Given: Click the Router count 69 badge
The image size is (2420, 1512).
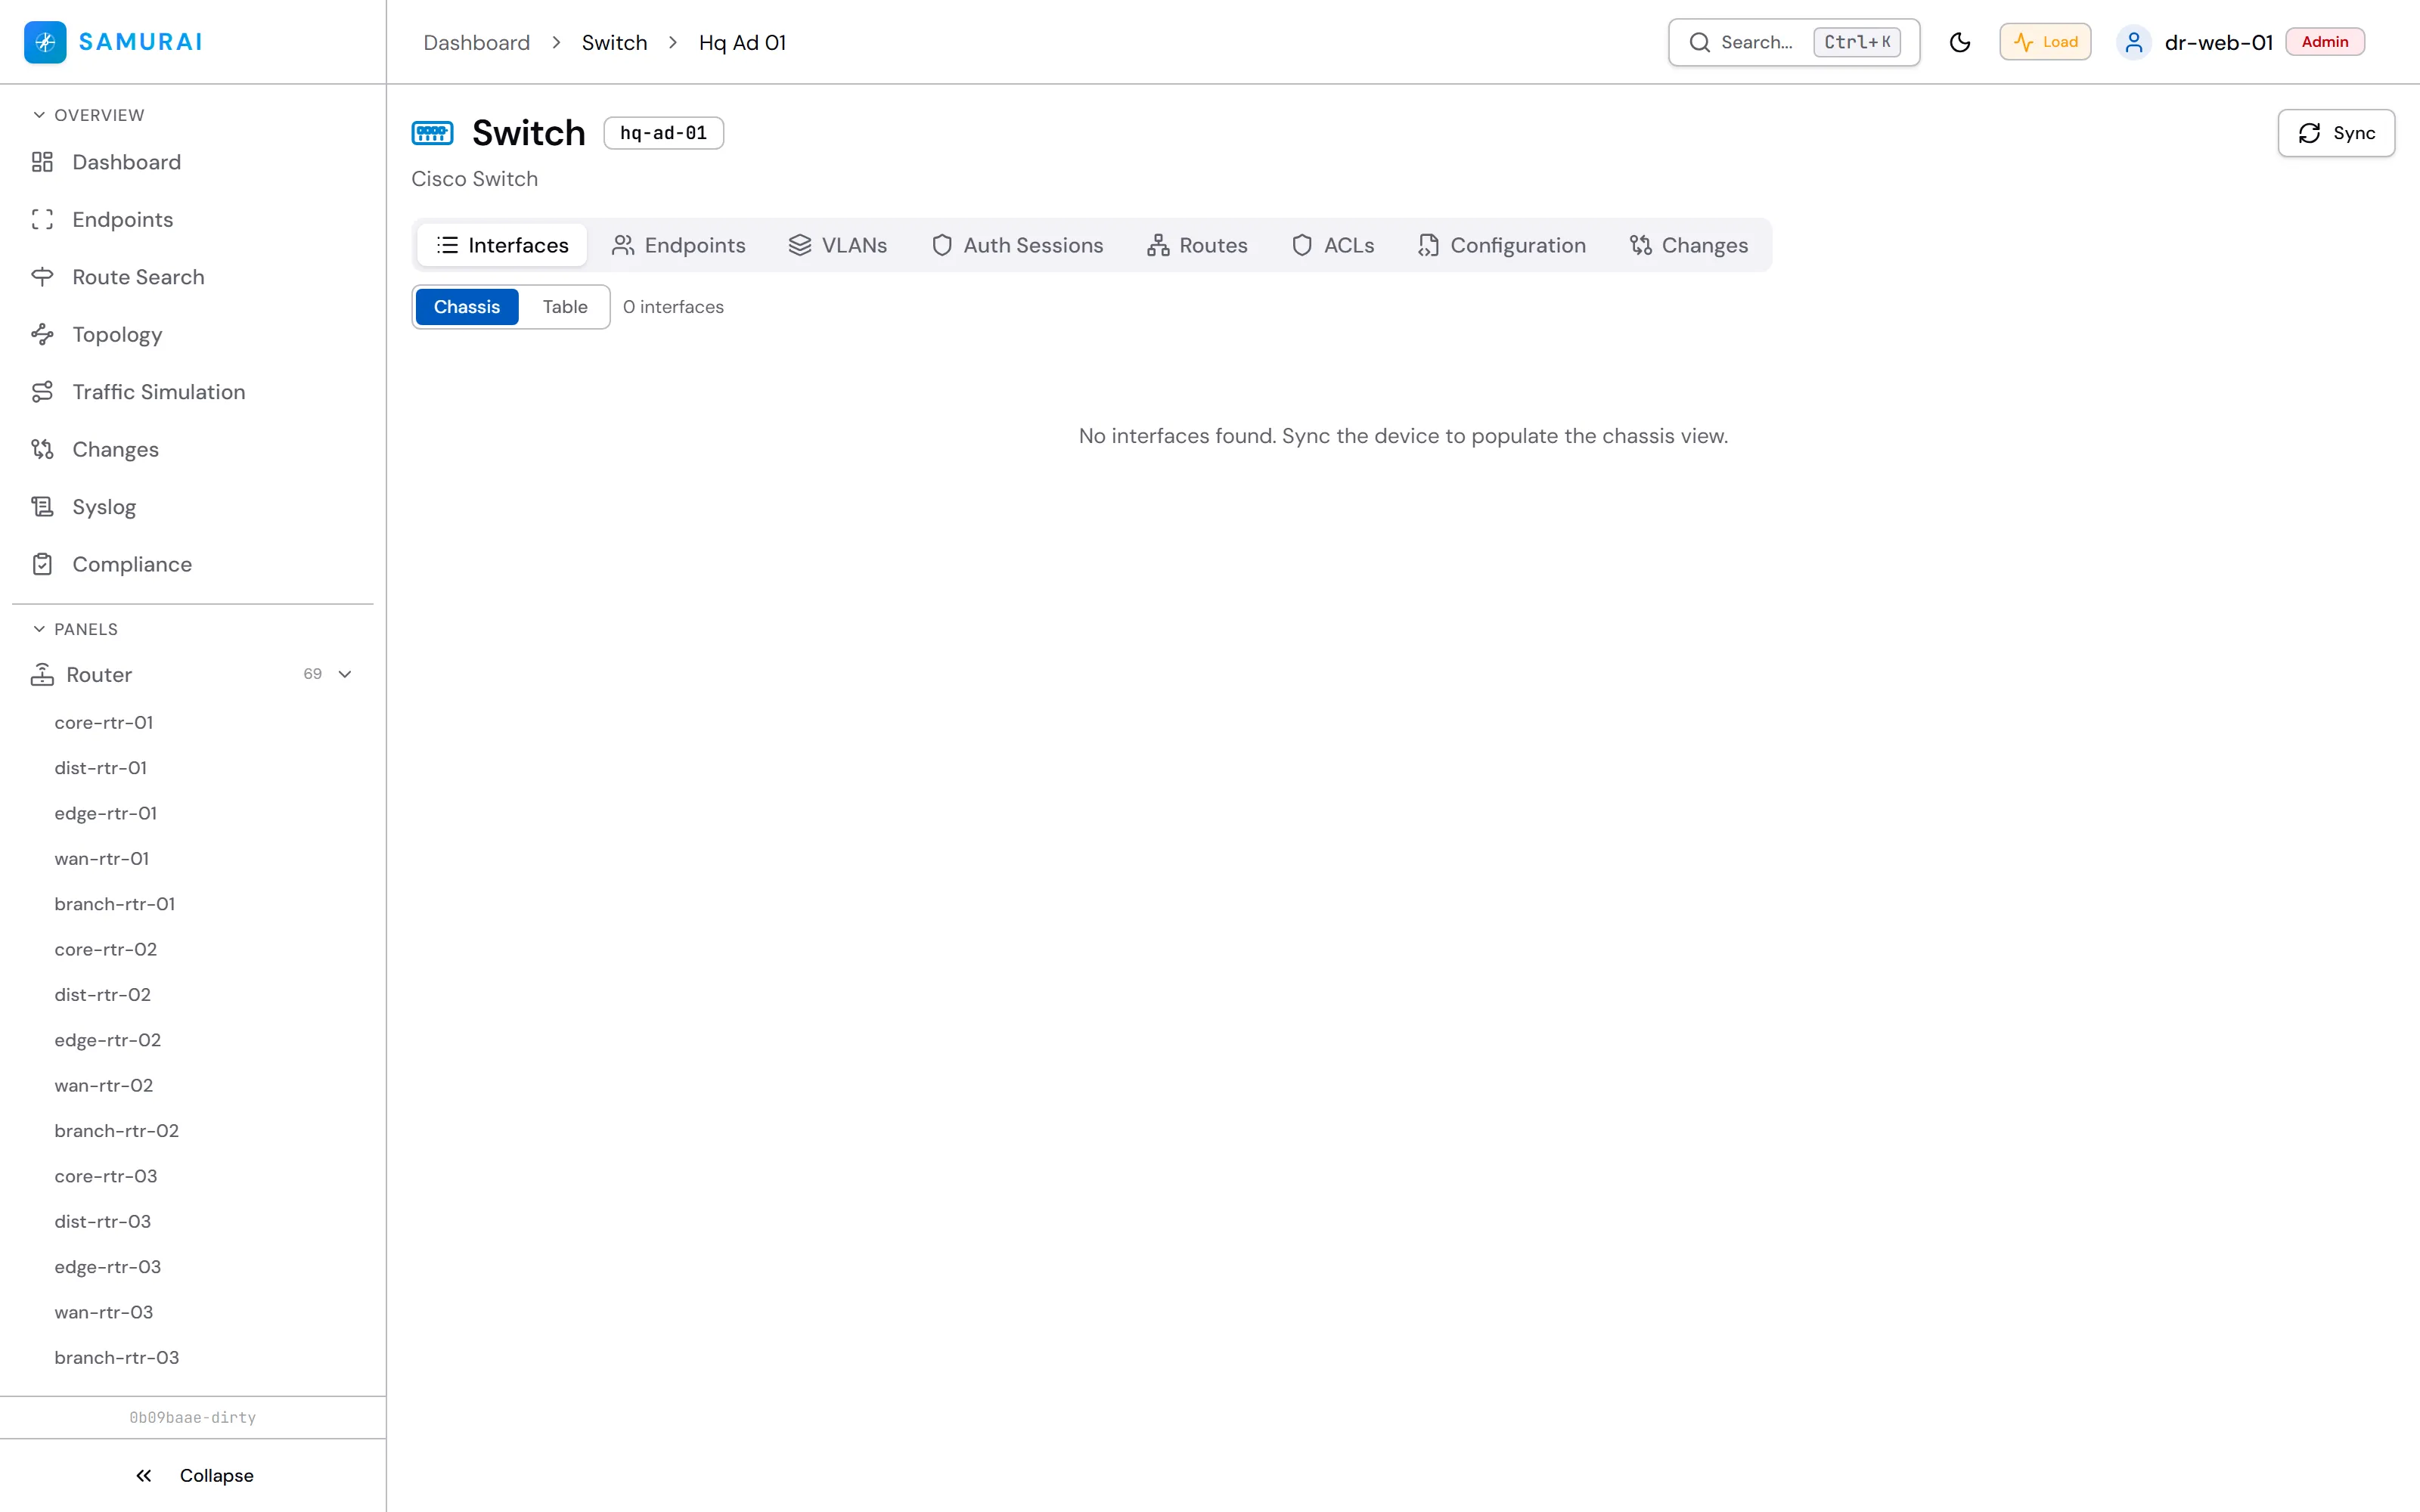Looking at the screenshot, I should (x=313, y=674).
